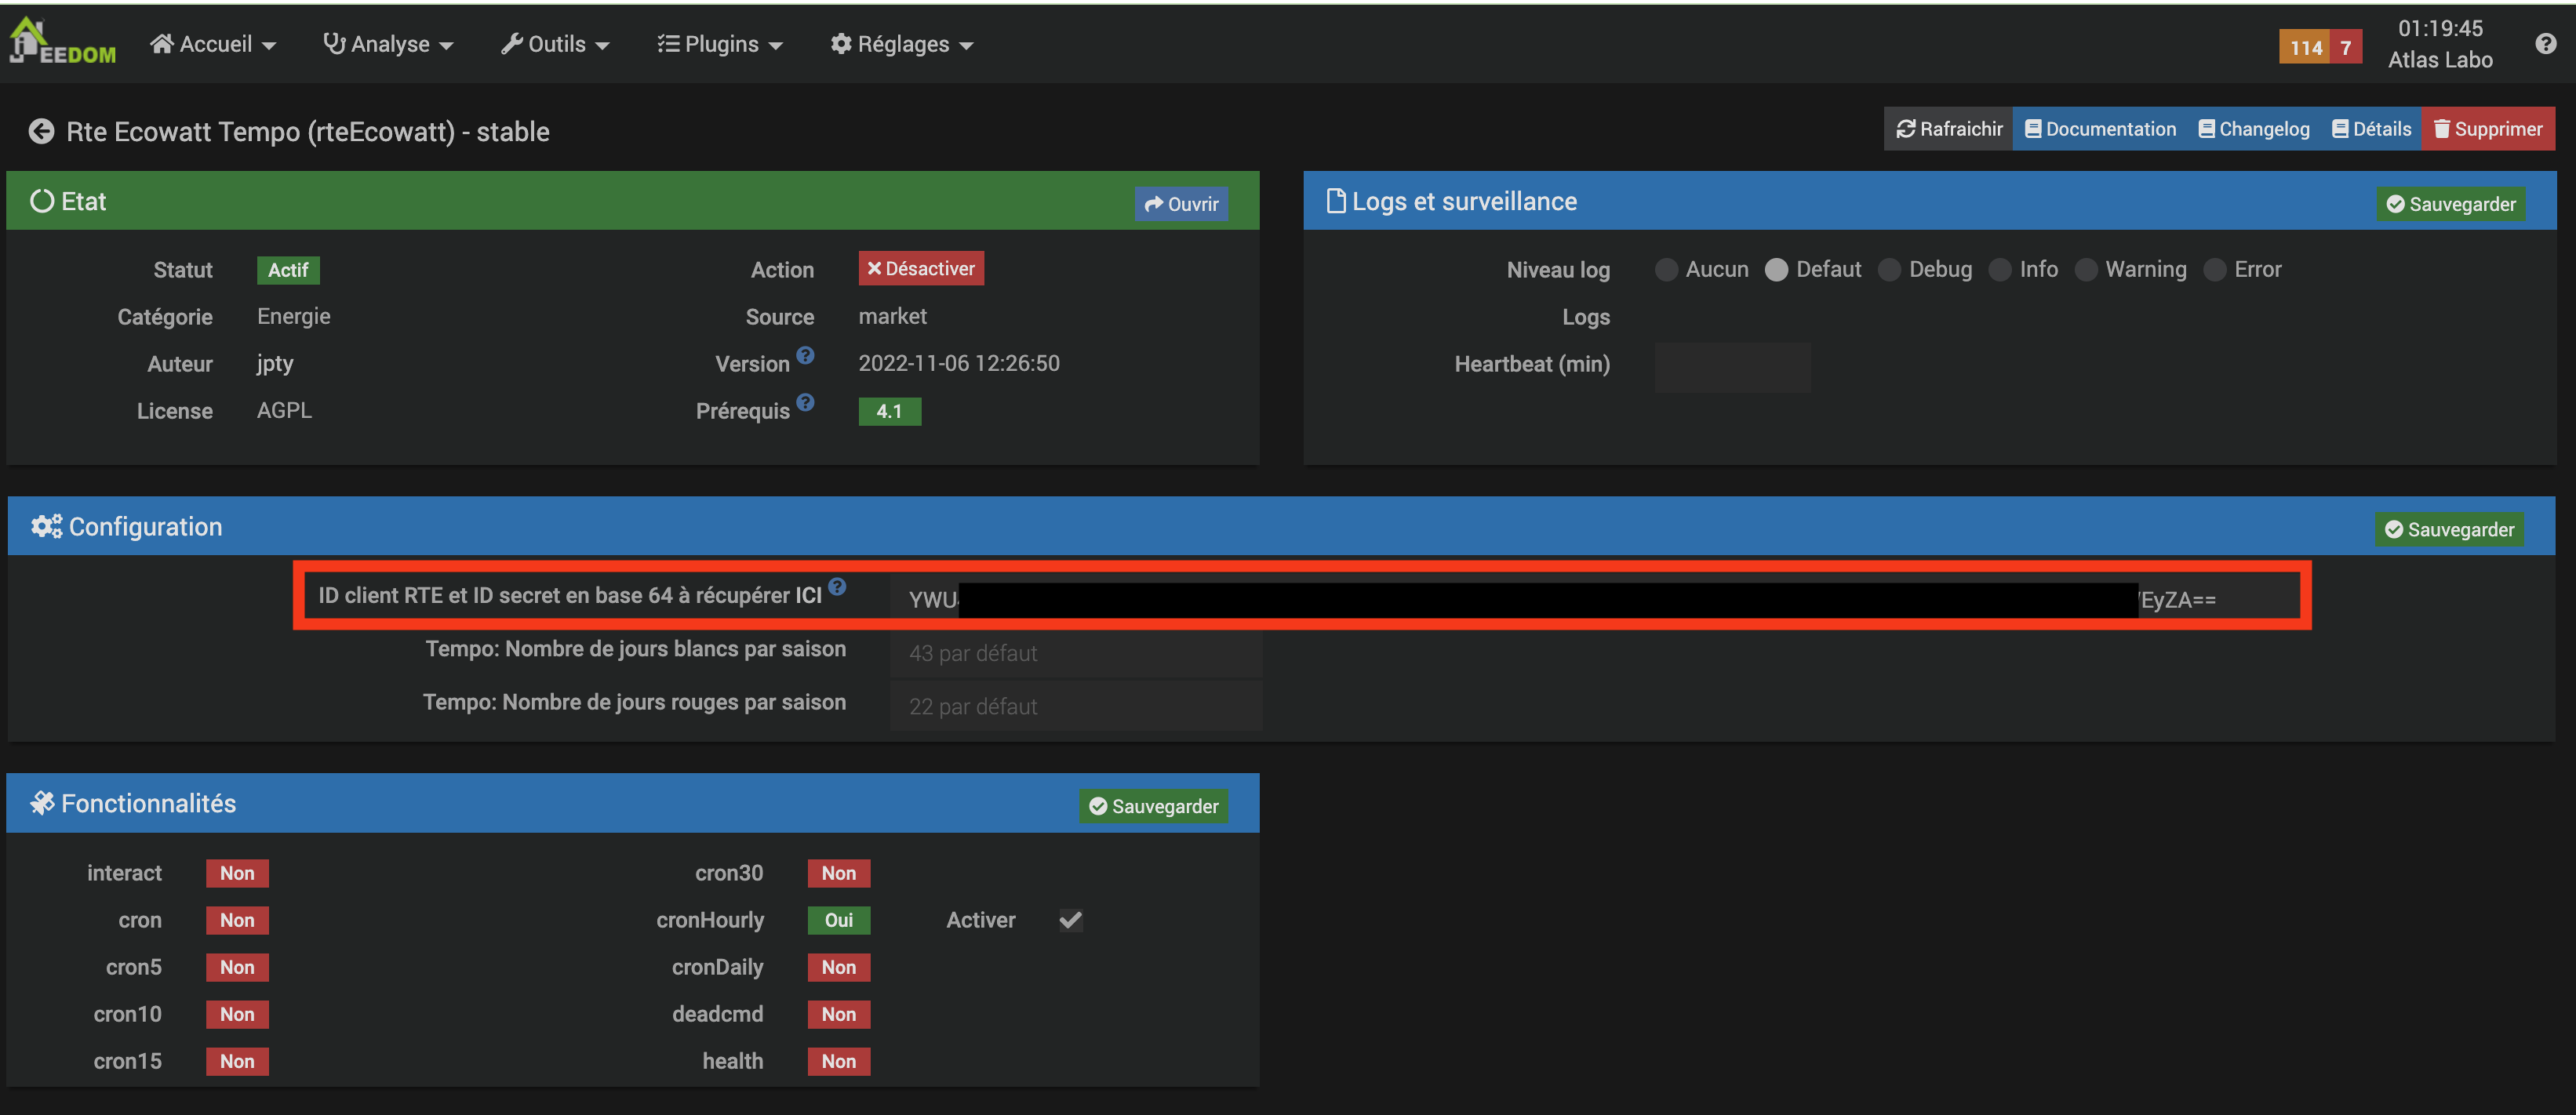The image size is (2576, 1115).
Task: Select Defaut log level
Action: coord(1776,270)
